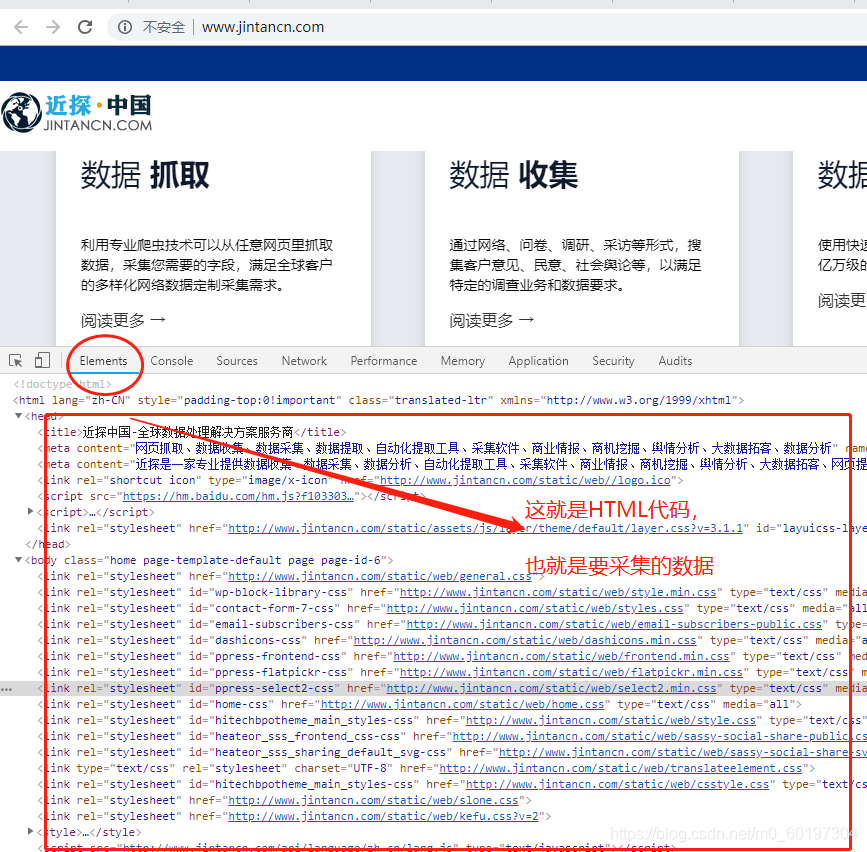The width and height of the screenshot is (867, 852).
Task: Toggle the device toolbar icon
Action: pyautogui.click(x=42, y=360)
